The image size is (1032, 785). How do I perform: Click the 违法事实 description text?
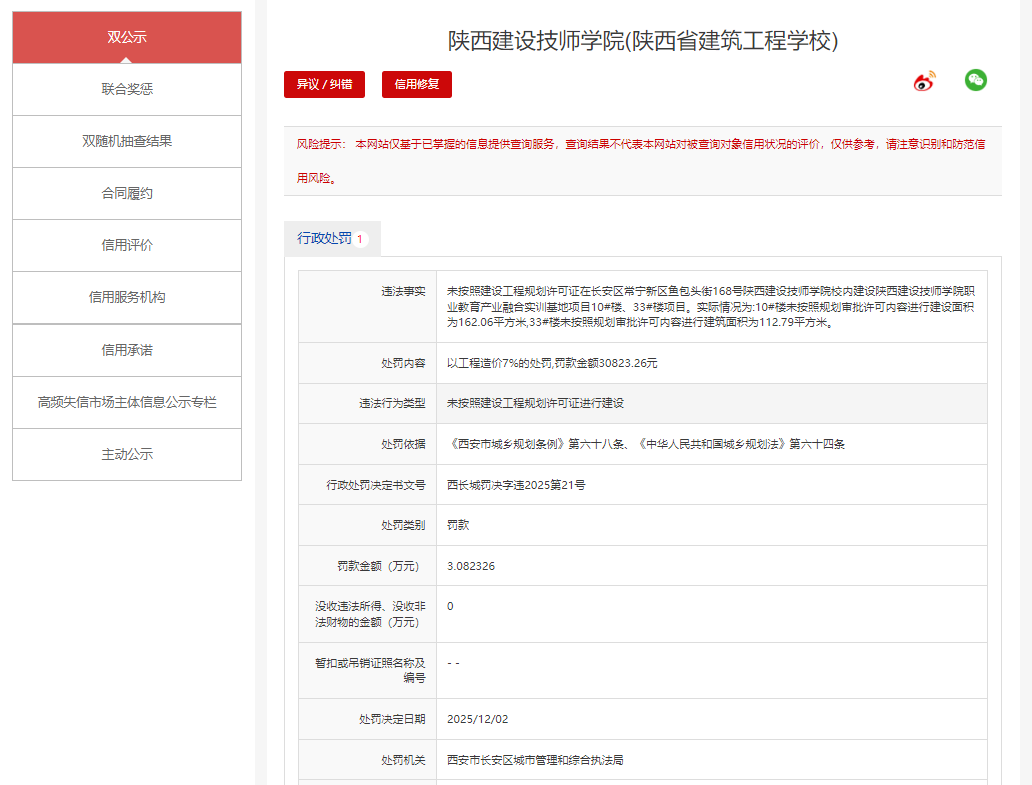click(x=710, y=307)
